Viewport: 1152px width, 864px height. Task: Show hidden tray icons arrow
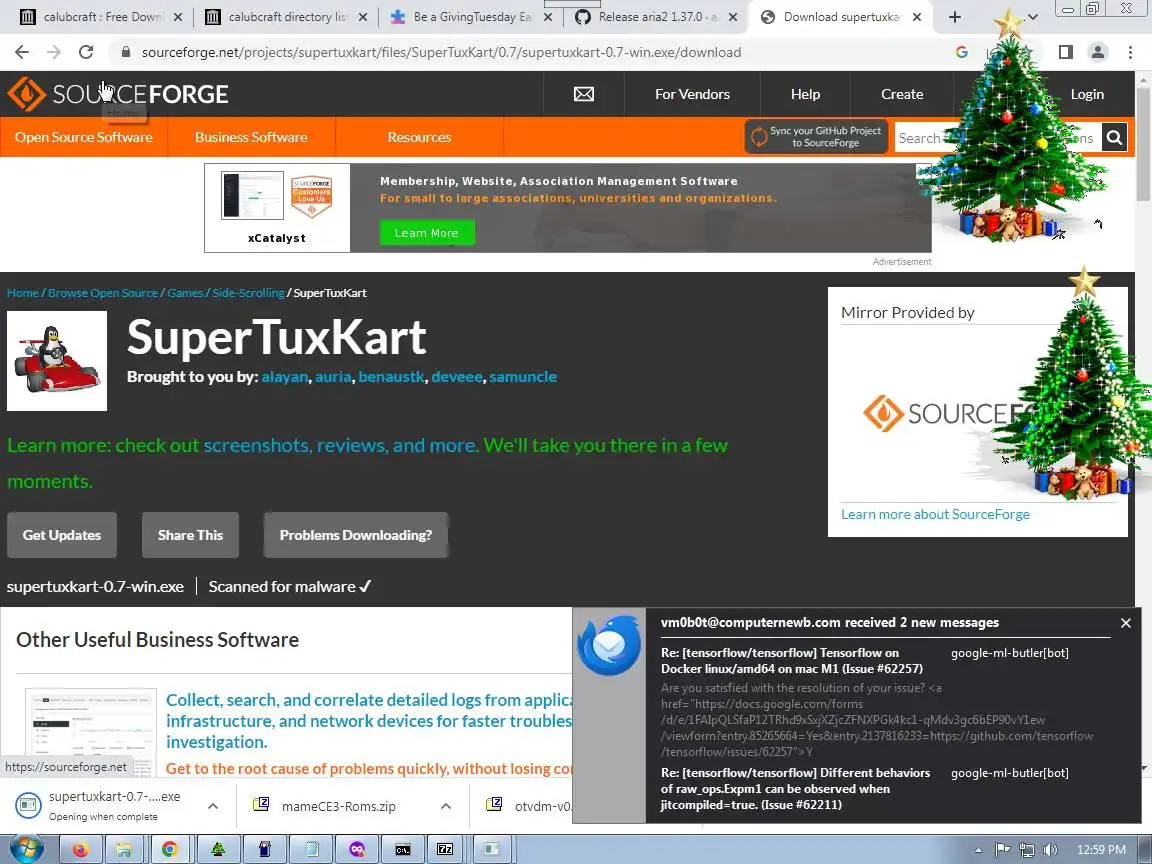point(979,849)
